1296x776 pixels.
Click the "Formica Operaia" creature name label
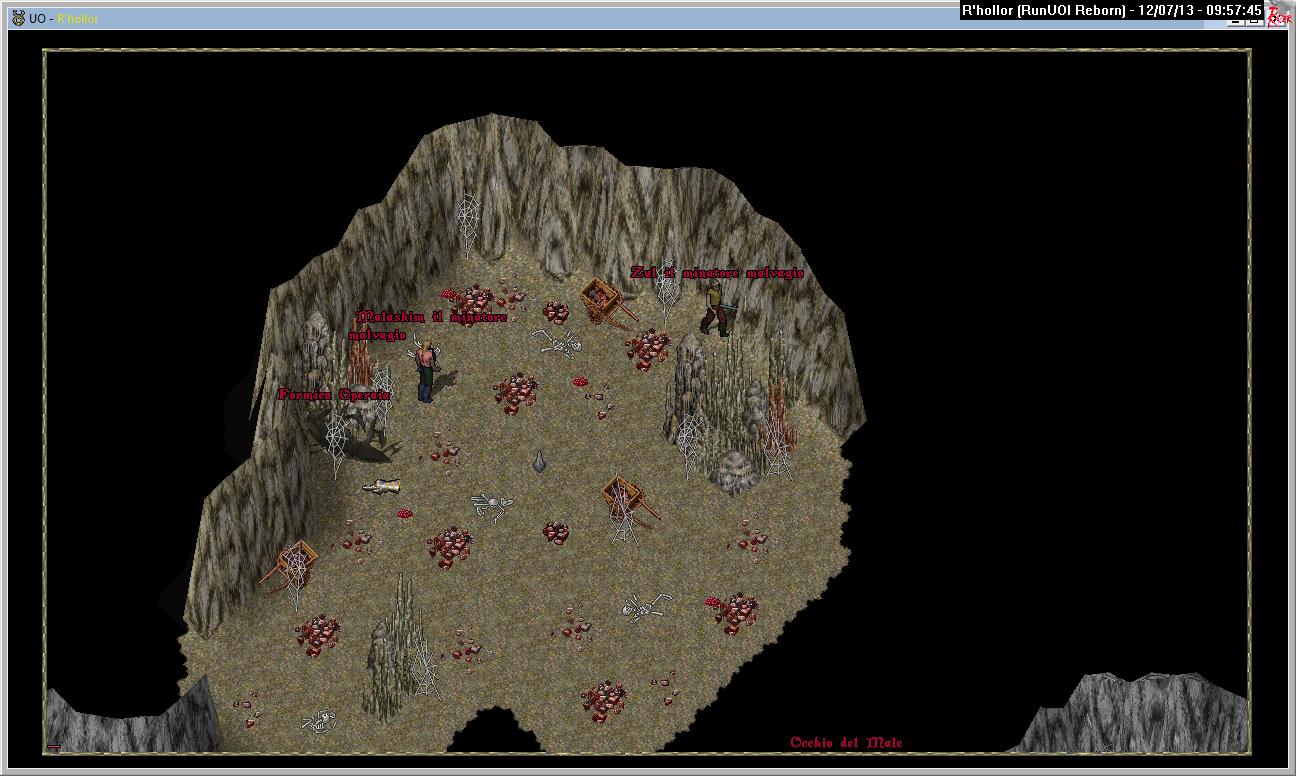tap(334, 394)
